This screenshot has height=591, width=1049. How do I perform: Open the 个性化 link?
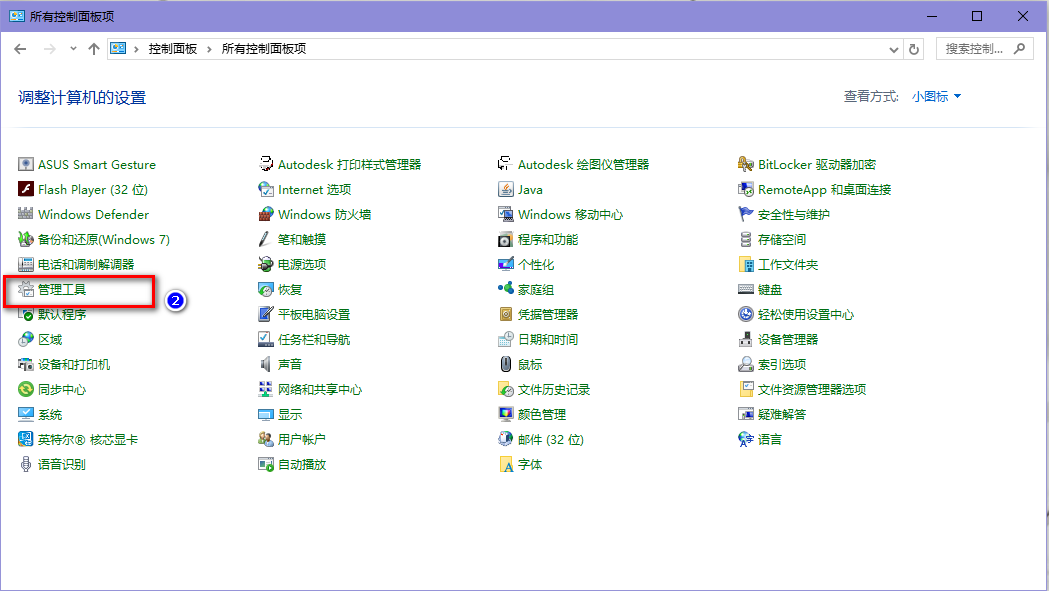pyautogui.click(x=536, y=264)
